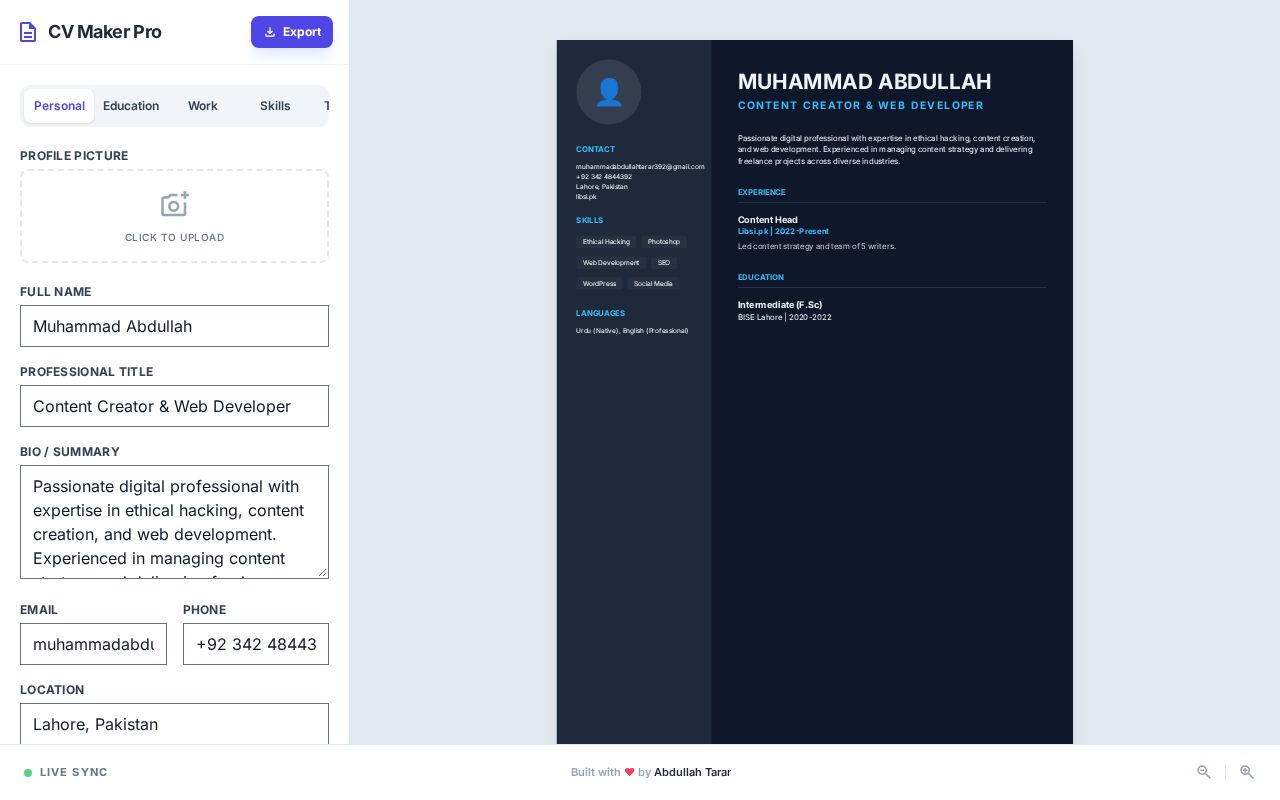Click the 'BISE Lahore | 2020 - 2022' line
This screenshot has width=1280, height=800.
785,318
